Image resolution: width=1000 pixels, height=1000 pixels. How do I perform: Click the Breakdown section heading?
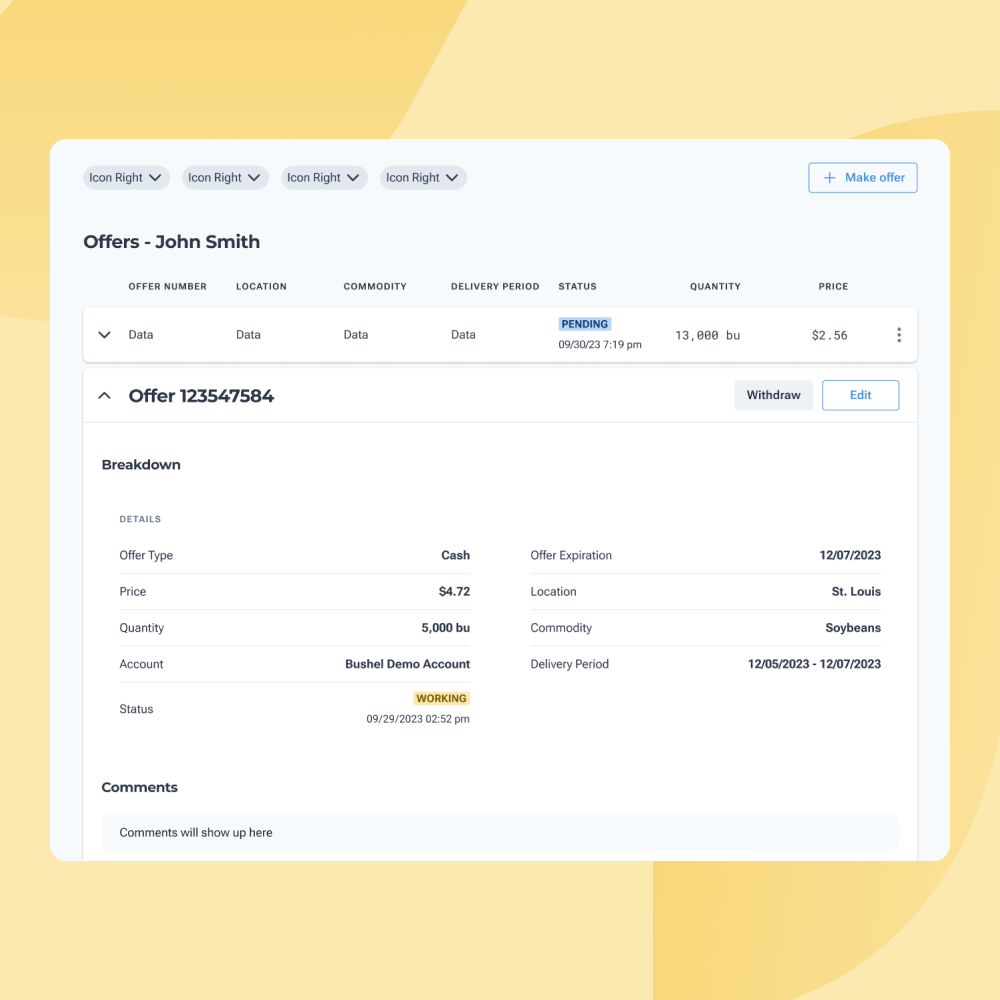click(x=141, y=465)
